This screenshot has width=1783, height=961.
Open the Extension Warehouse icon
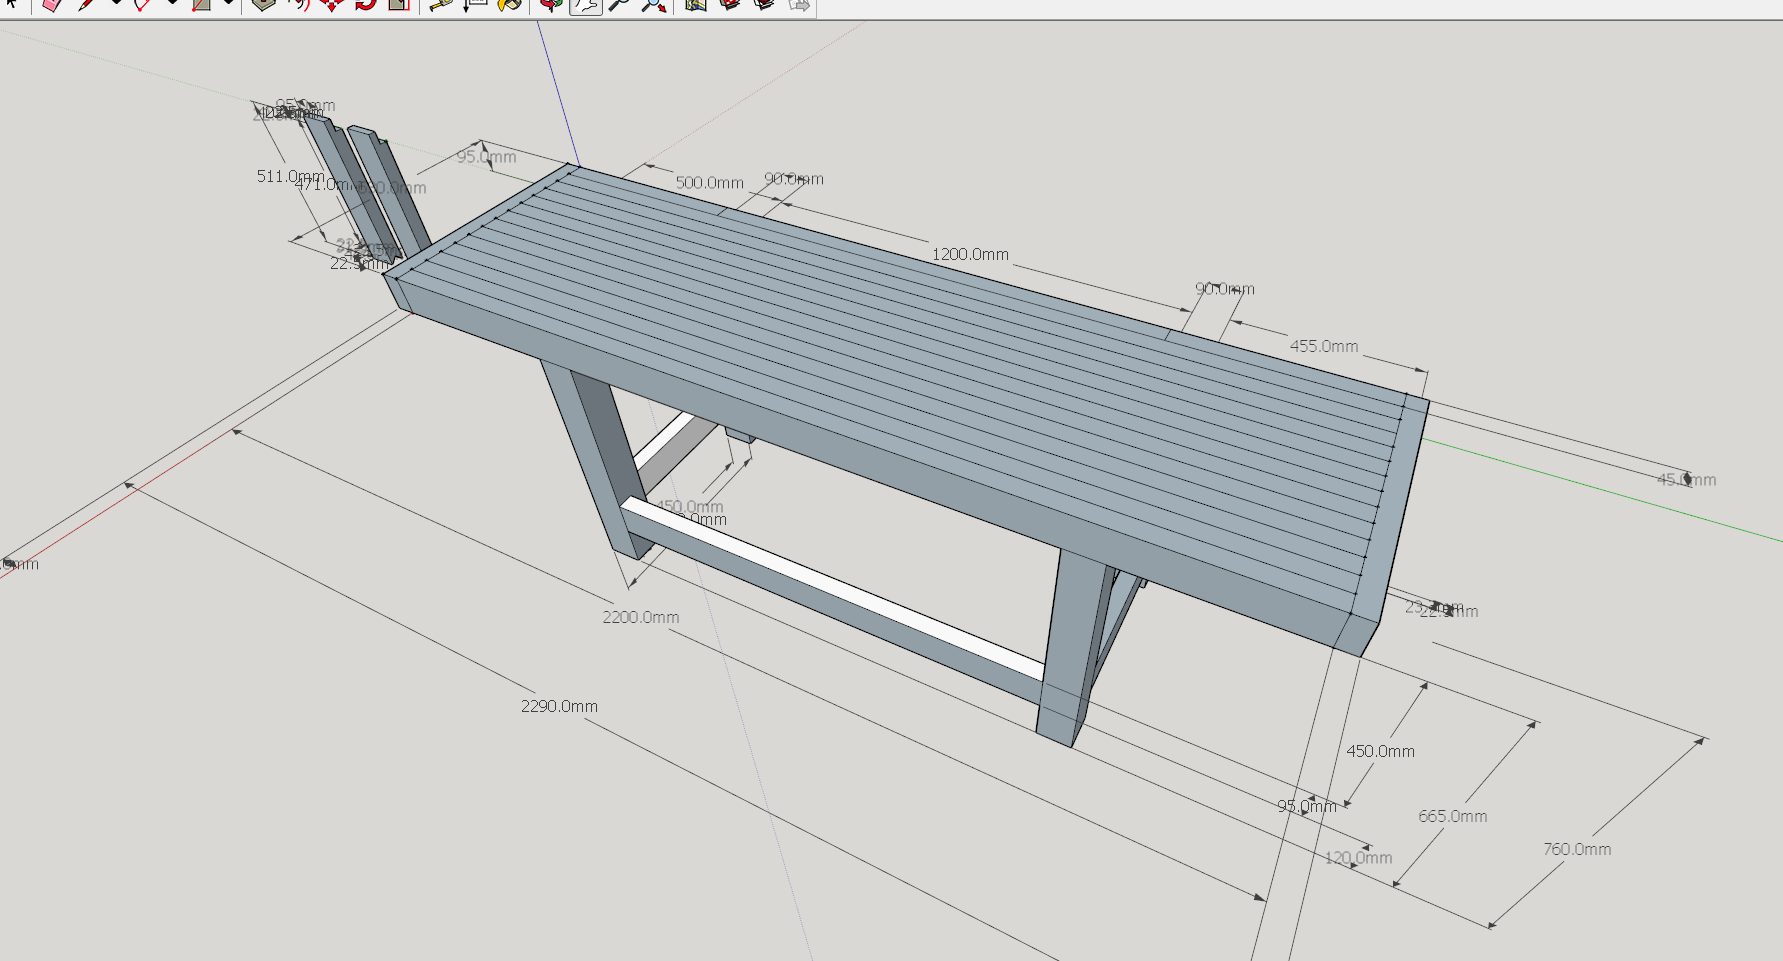[763, 4]
